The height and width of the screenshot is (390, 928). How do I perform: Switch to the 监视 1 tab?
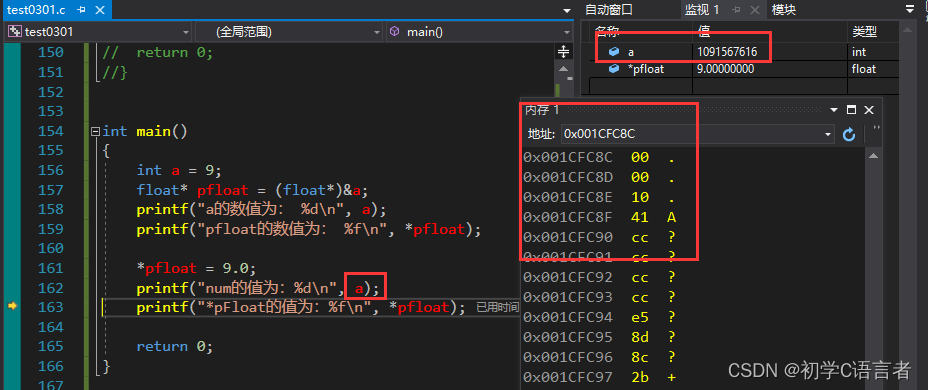click(x=702, y=9)
